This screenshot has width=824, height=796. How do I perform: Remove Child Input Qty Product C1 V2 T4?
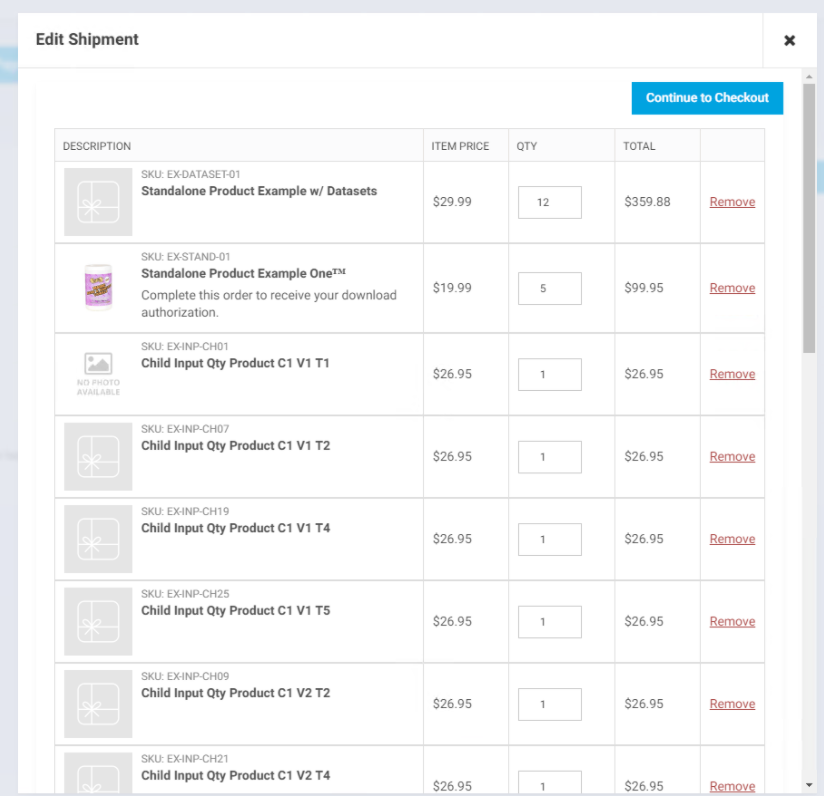pos(732,786)
